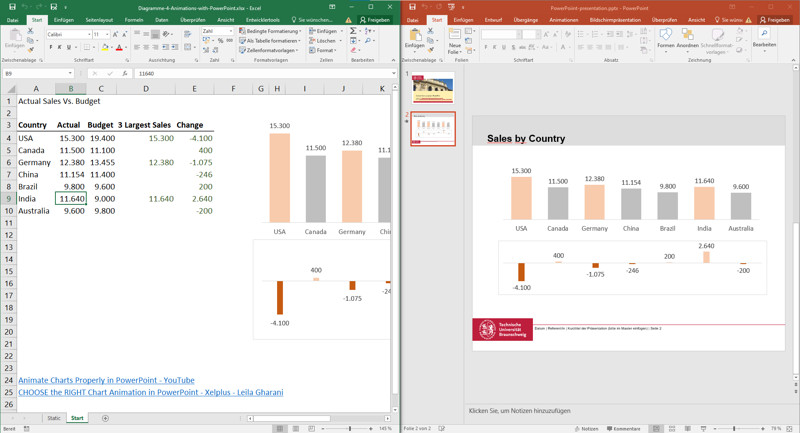Toggle Normal view button in PowerPoint status bar
This screenshot has height=433, width=800.
click(x=656, y=429)
